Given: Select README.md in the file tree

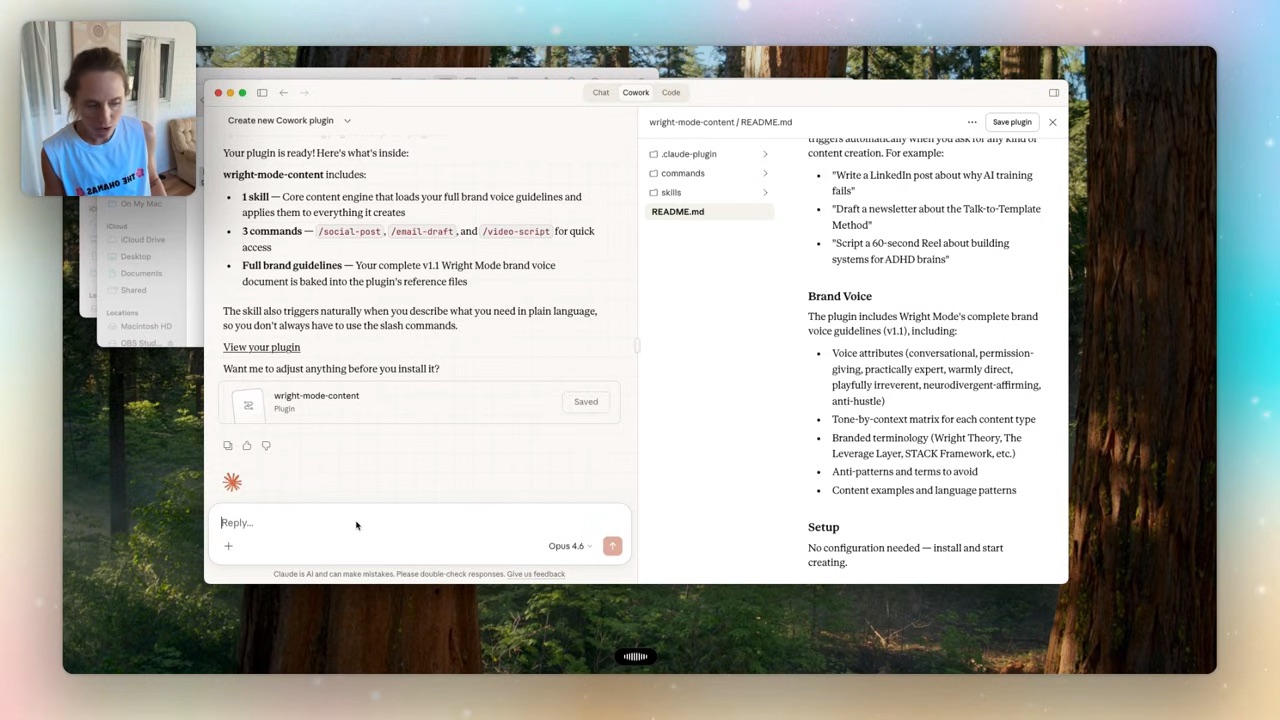Looking at the screenshot, I should pyautogui.click(x=710, y=212).
